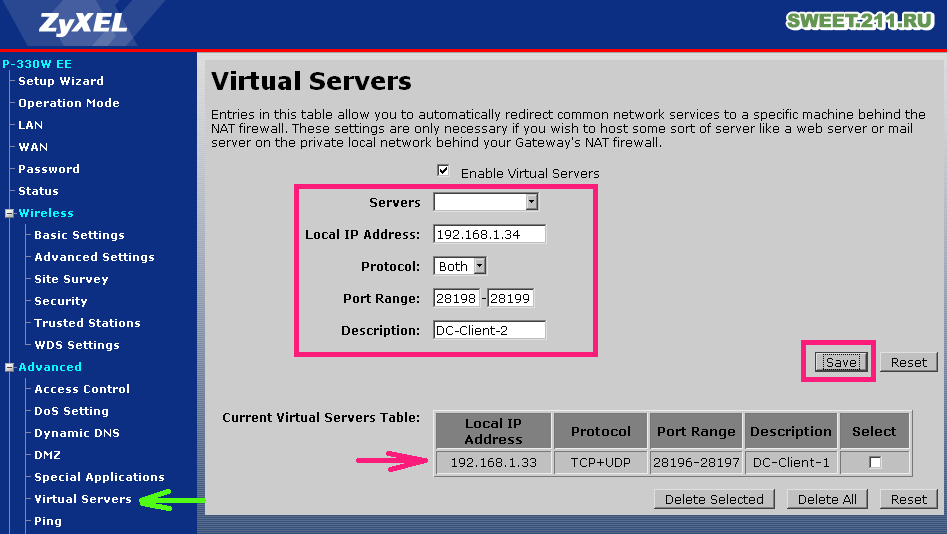Open the Servers dropdown list

(531, 202)
